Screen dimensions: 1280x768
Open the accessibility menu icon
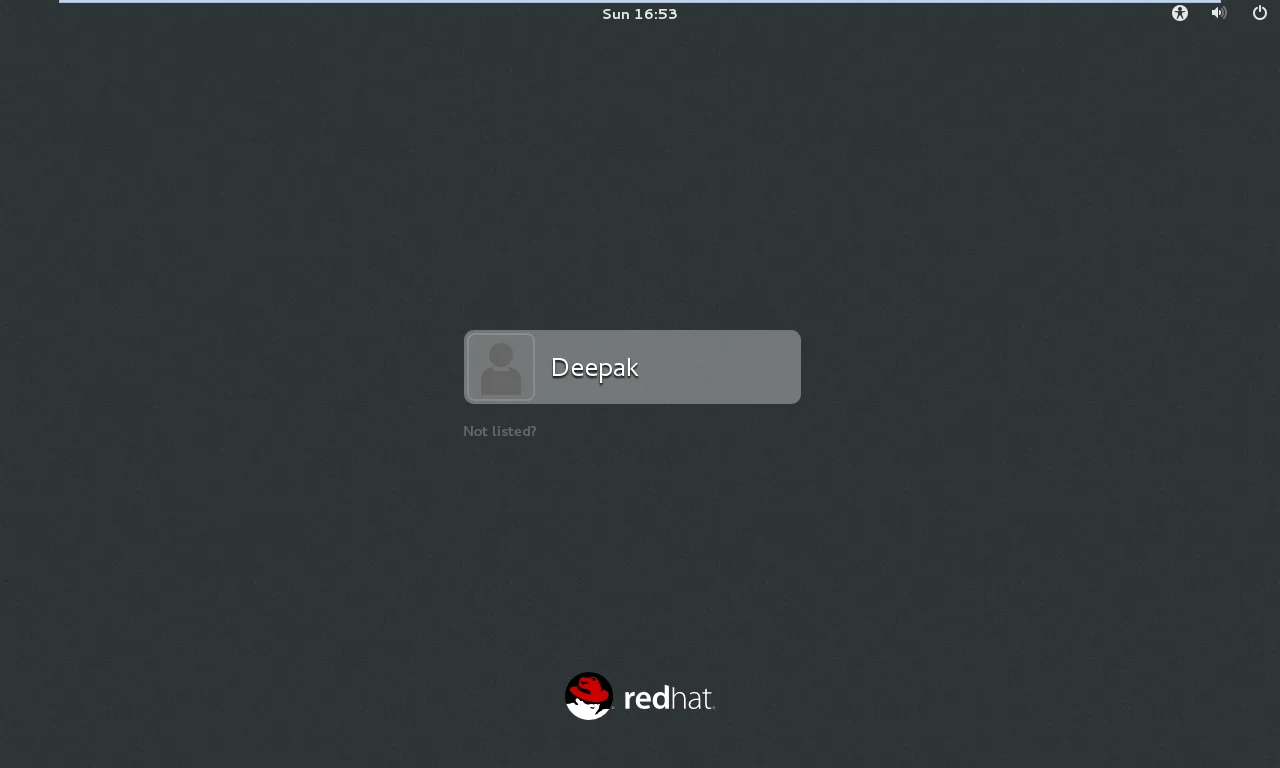coord(1180,13)
